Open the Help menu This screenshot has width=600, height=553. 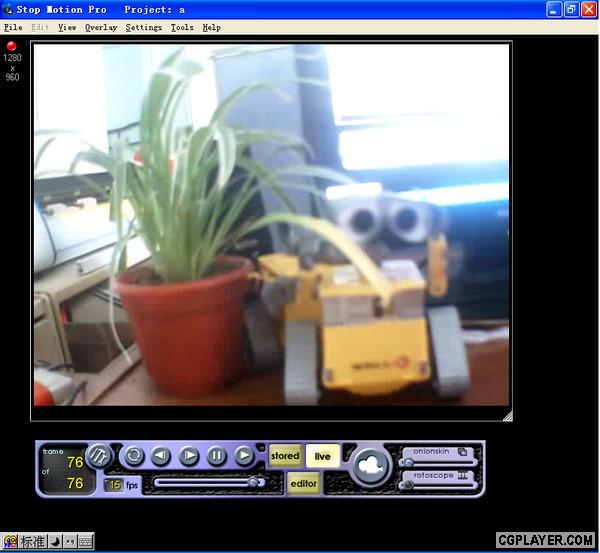(x=212, y=28)
